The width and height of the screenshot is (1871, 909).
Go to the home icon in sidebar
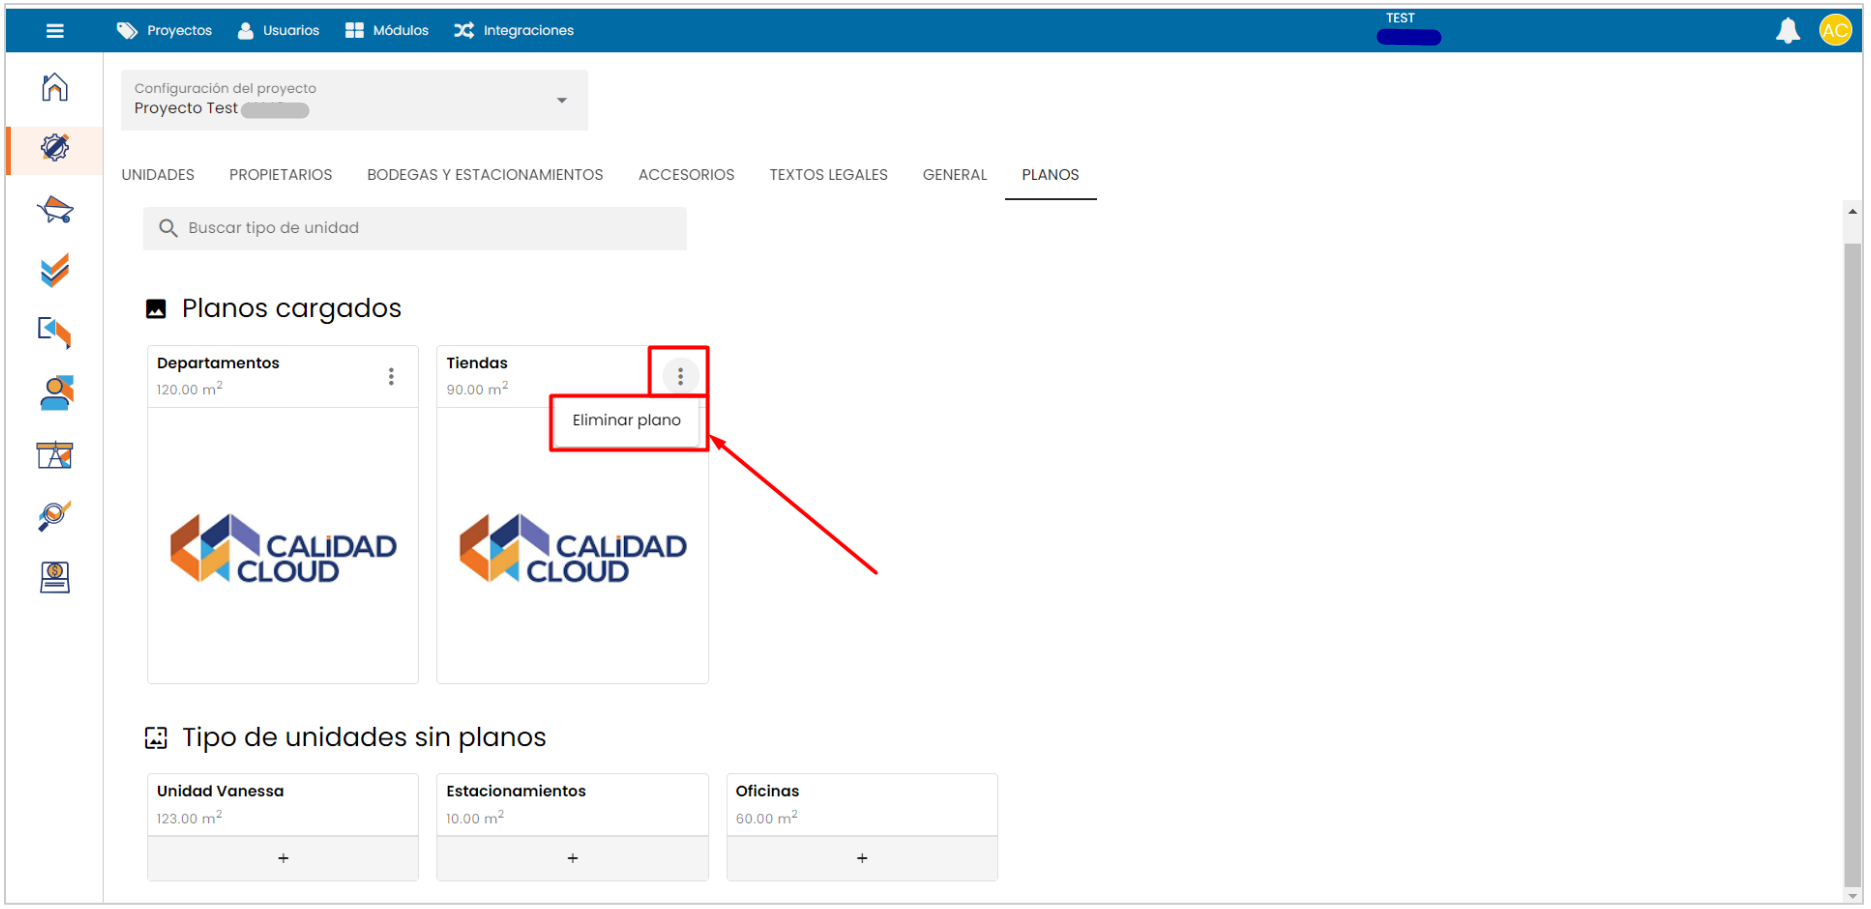point(55,87)
